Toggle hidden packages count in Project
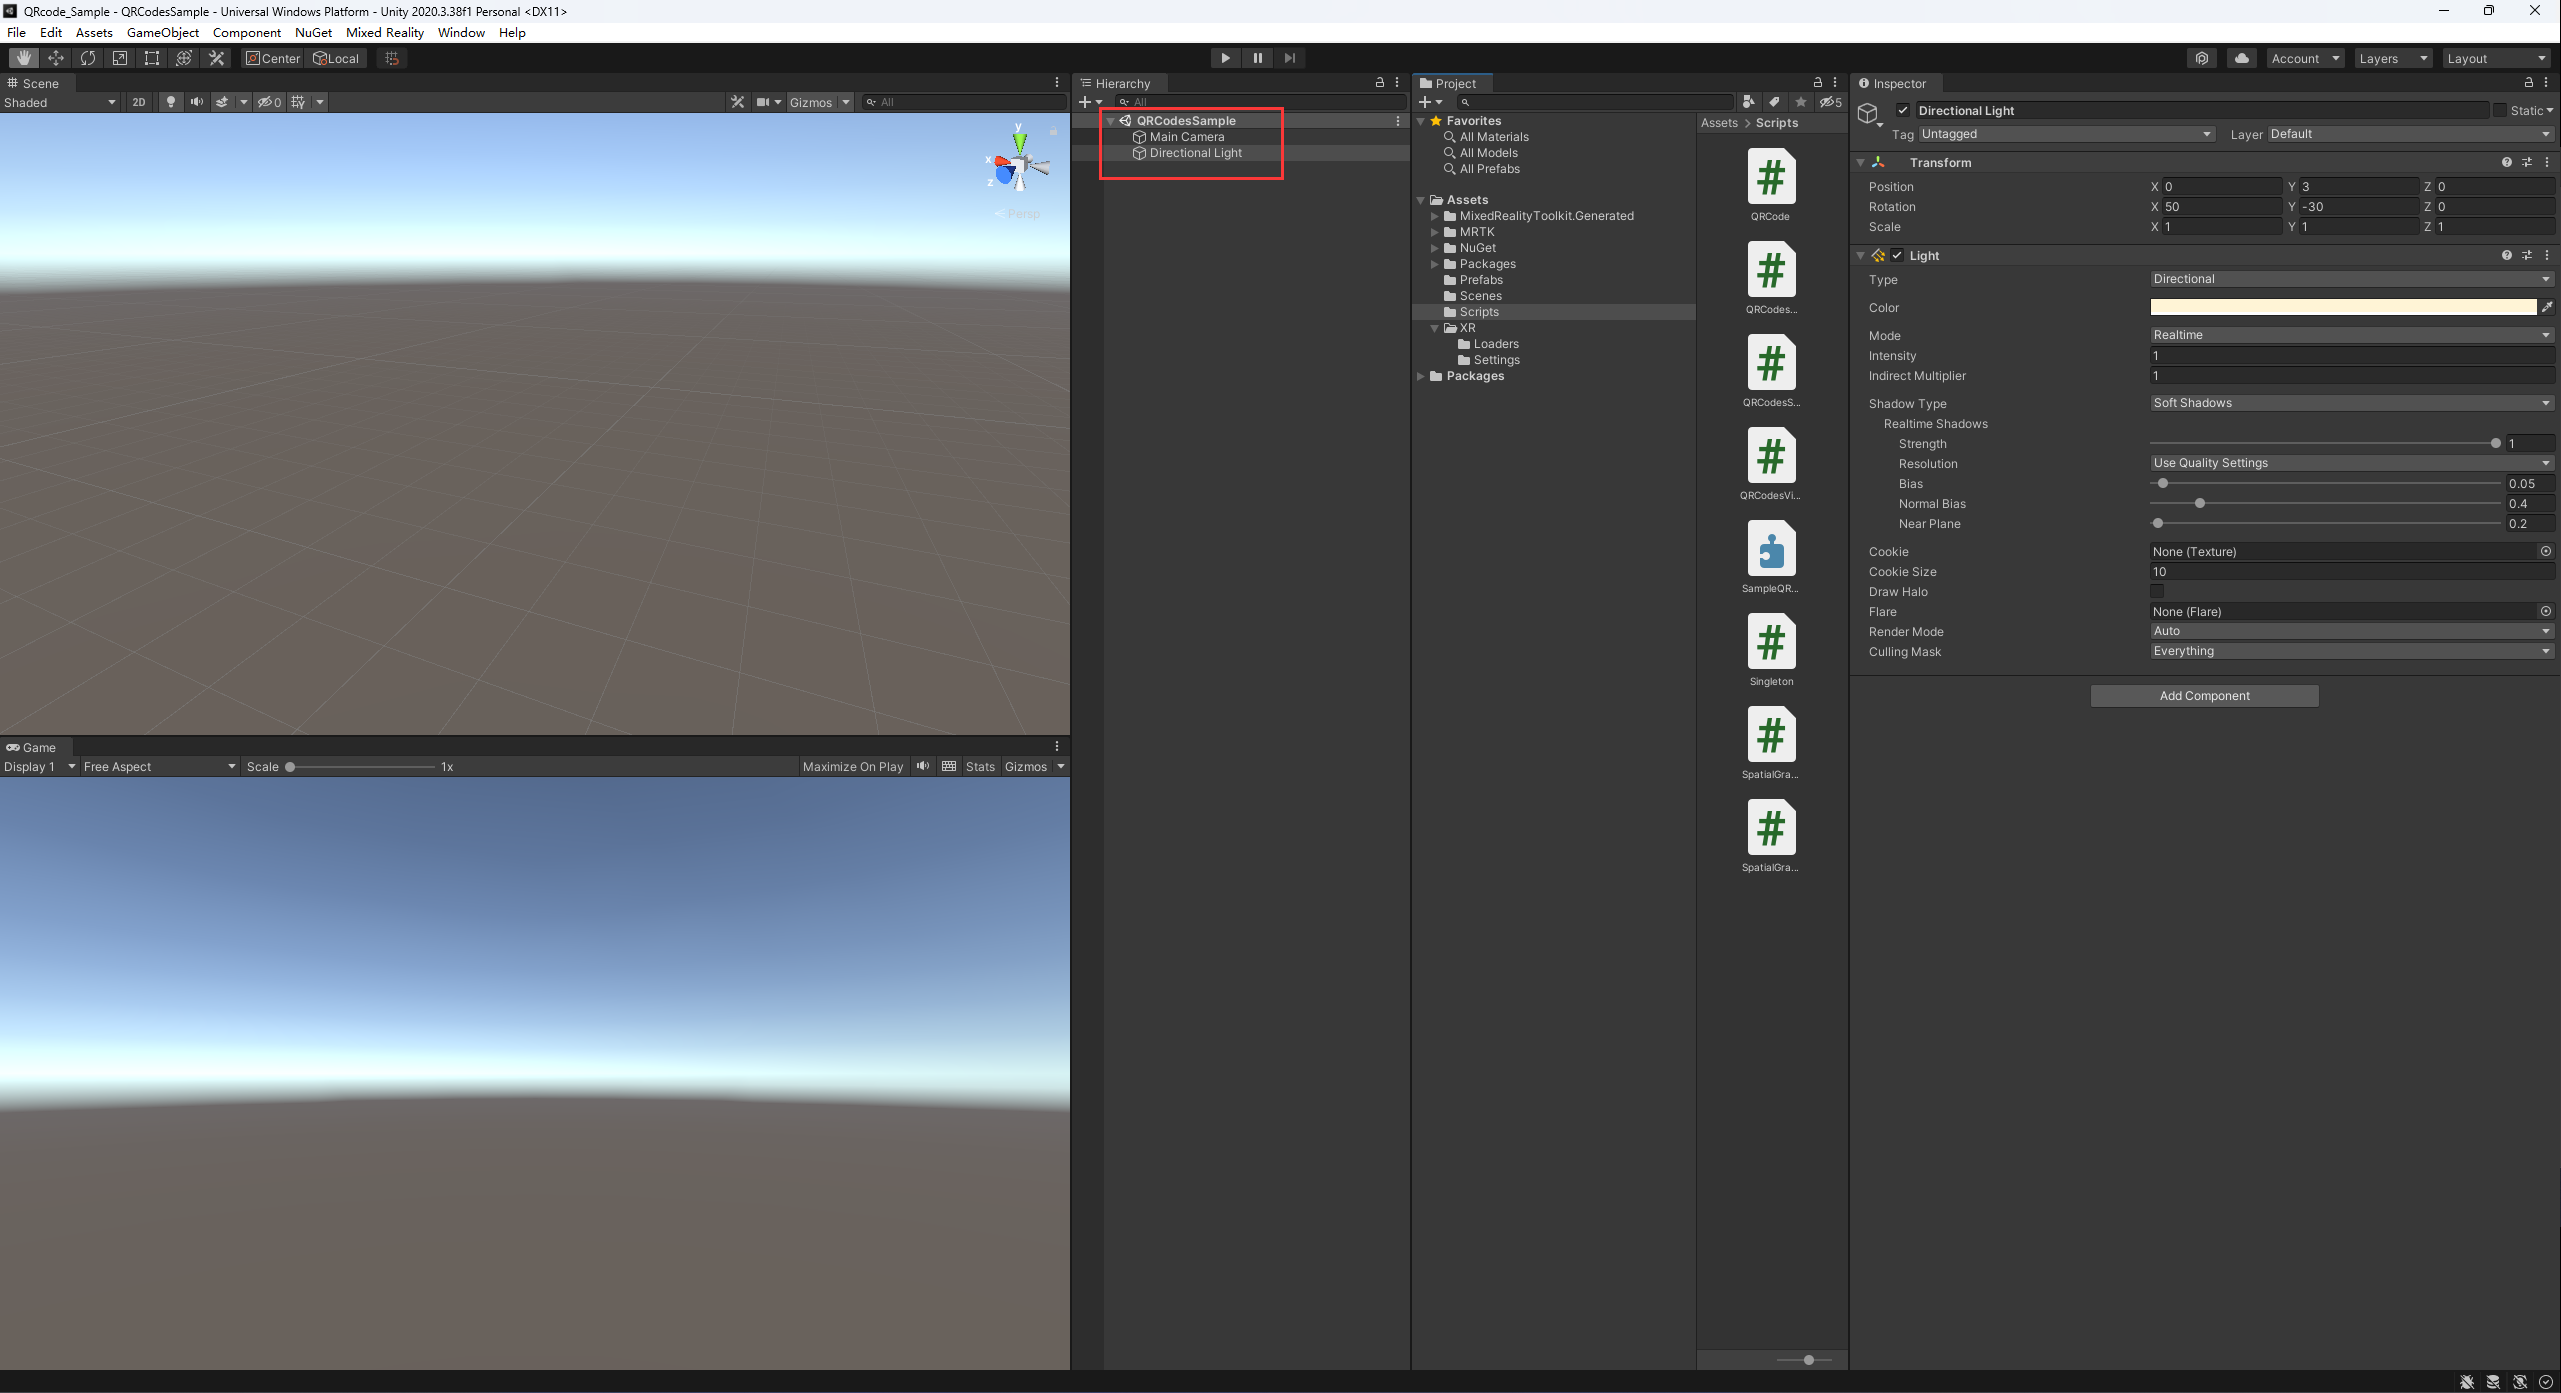 1831,102
